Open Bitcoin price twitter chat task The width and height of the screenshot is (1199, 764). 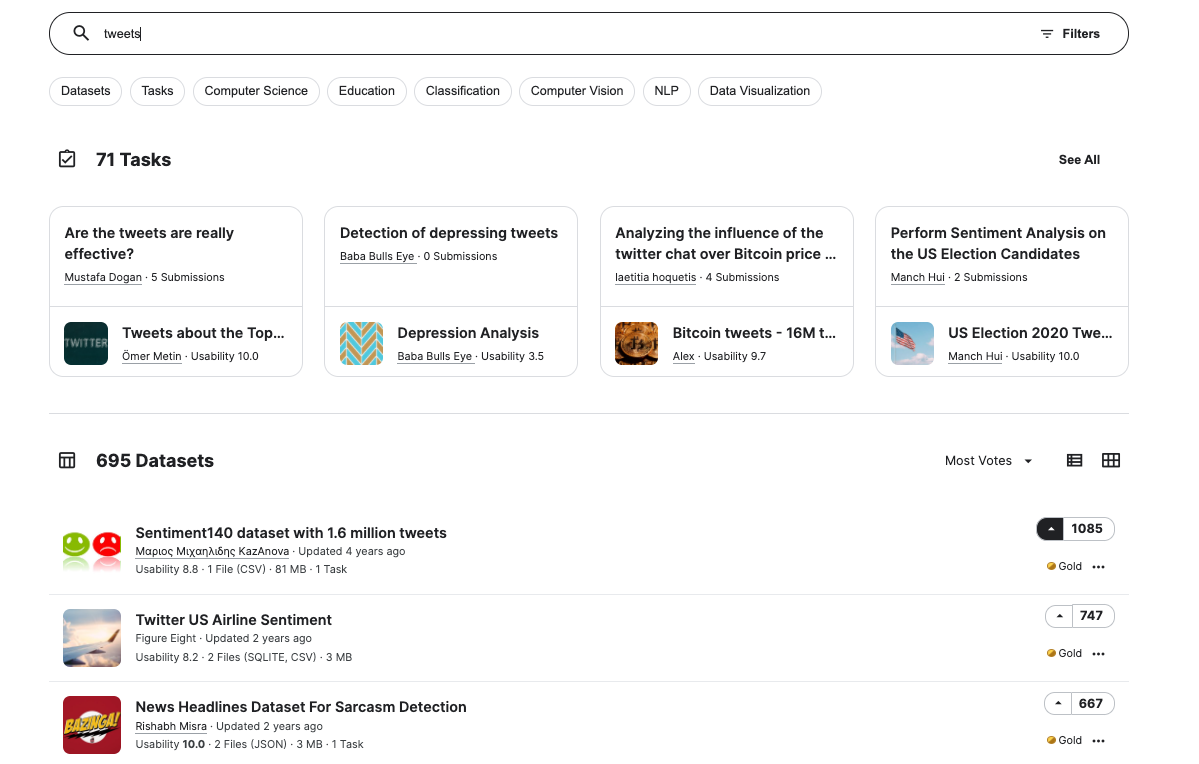click(726, 243)
